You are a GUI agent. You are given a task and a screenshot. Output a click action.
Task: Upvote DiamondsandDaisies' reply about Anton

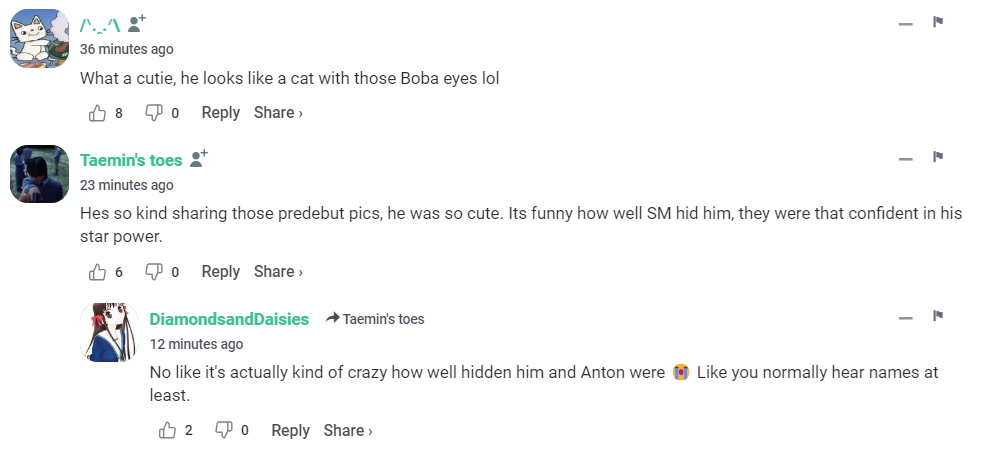pos(168,431)
